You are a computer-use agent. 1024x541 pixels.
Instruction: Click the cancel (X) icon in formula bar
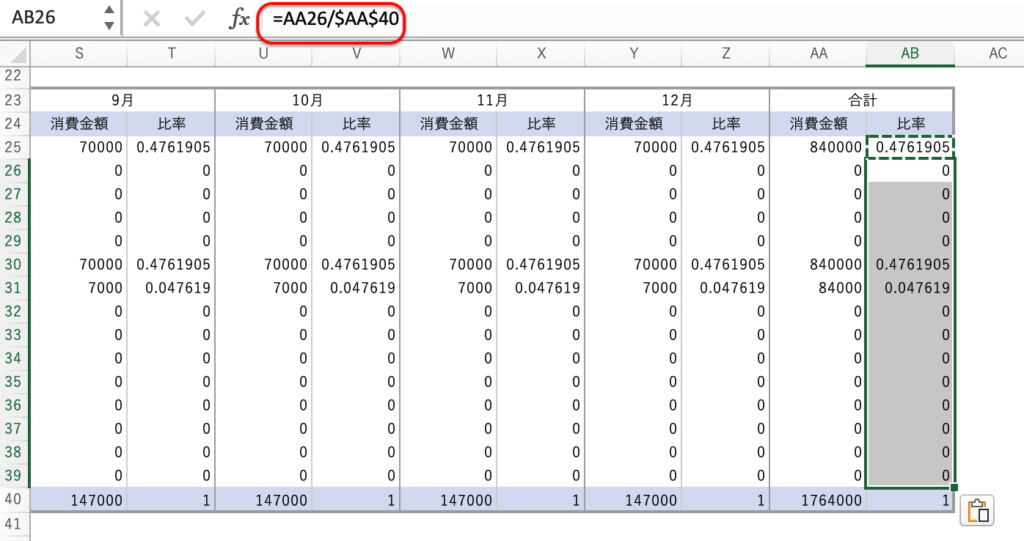(152, 19)
